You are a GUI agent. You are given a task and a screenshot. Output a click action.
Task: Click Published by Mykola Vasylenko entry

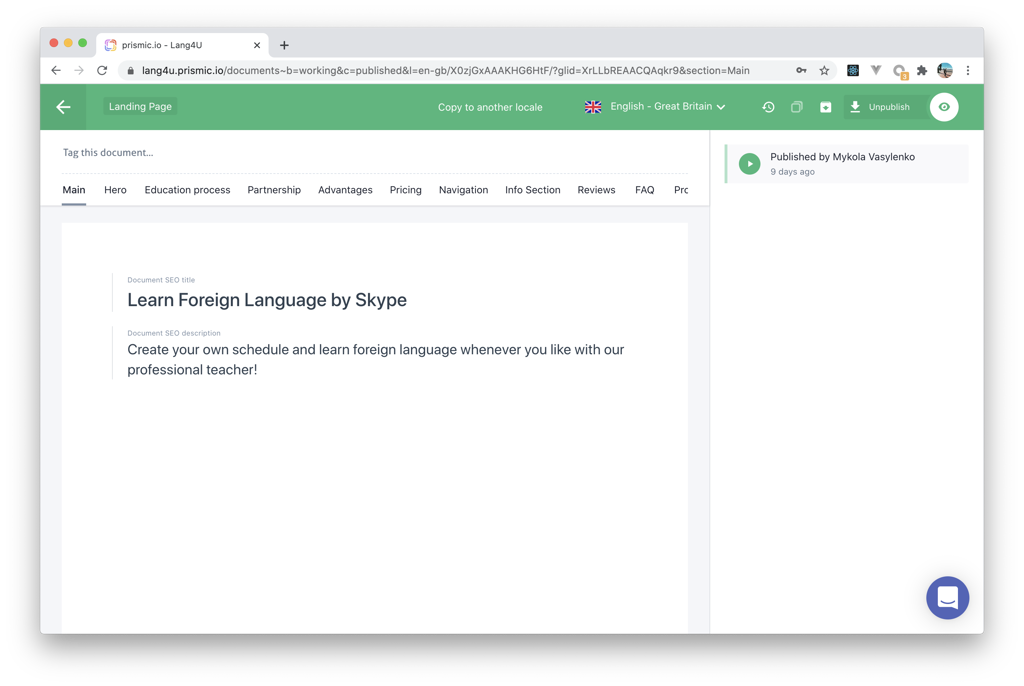click(x=847, y=163)
